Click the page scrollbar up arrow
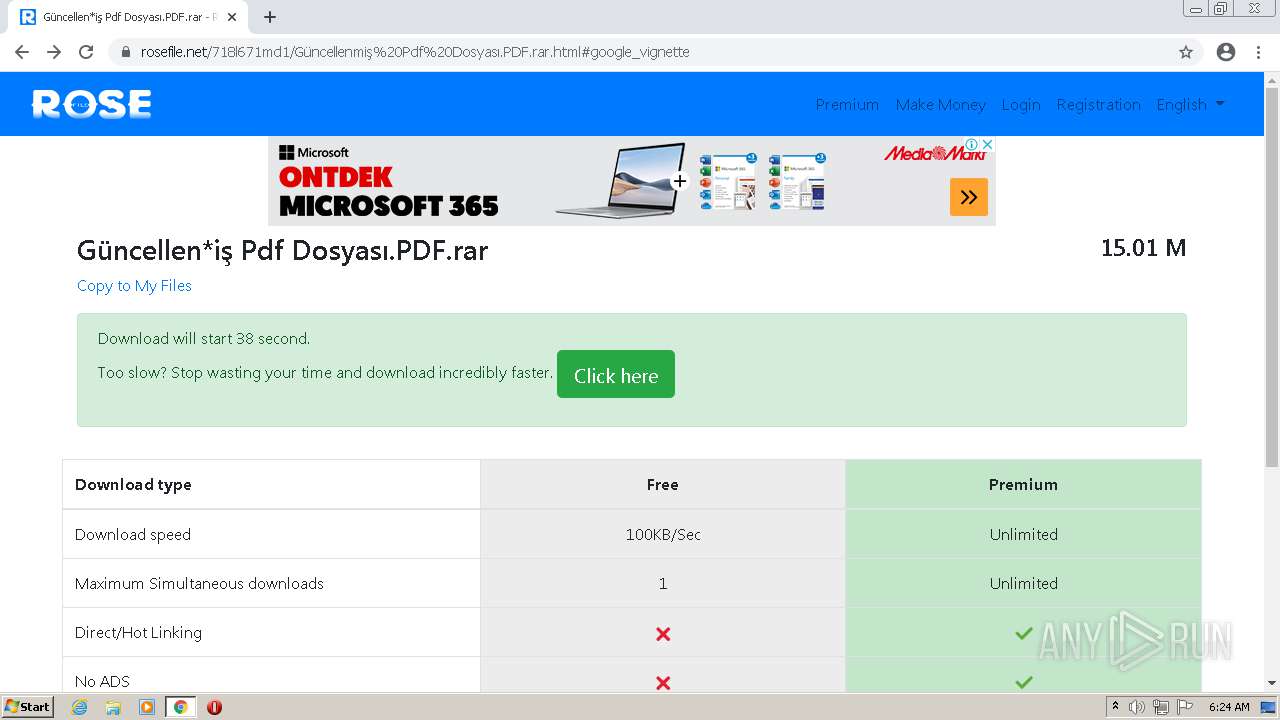1280x720 pixels. (x=1272, y=79)
